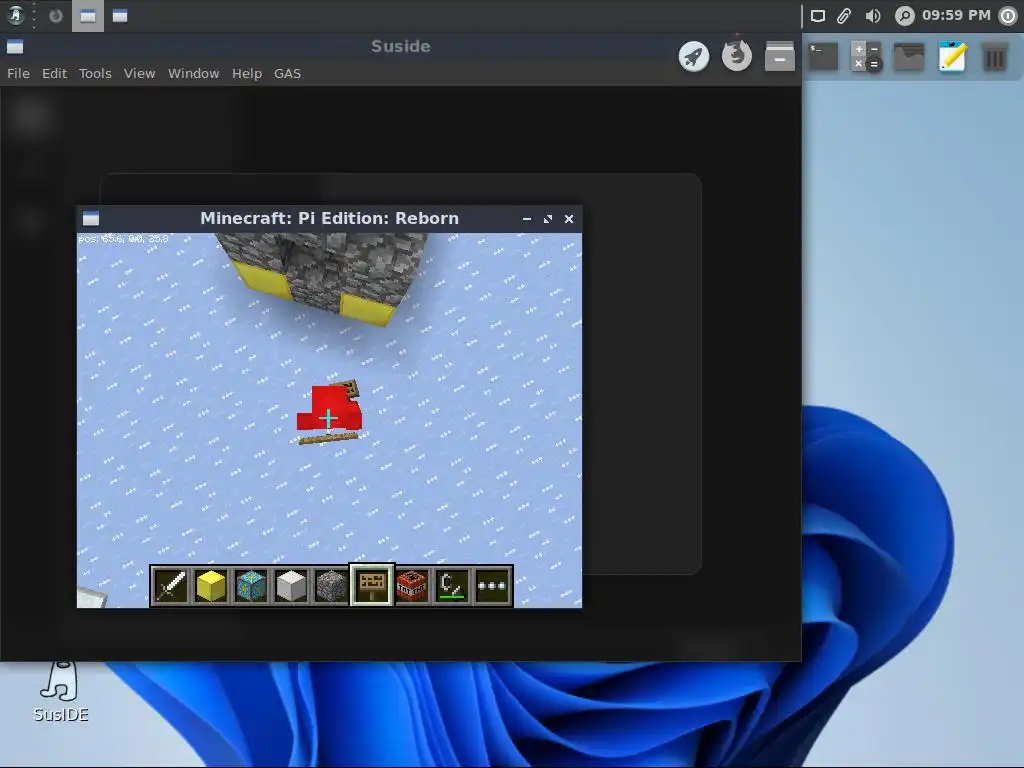Select the shears item in hotbar
The height and width of the screenshot is (768, 1024).
click(452, 586)
